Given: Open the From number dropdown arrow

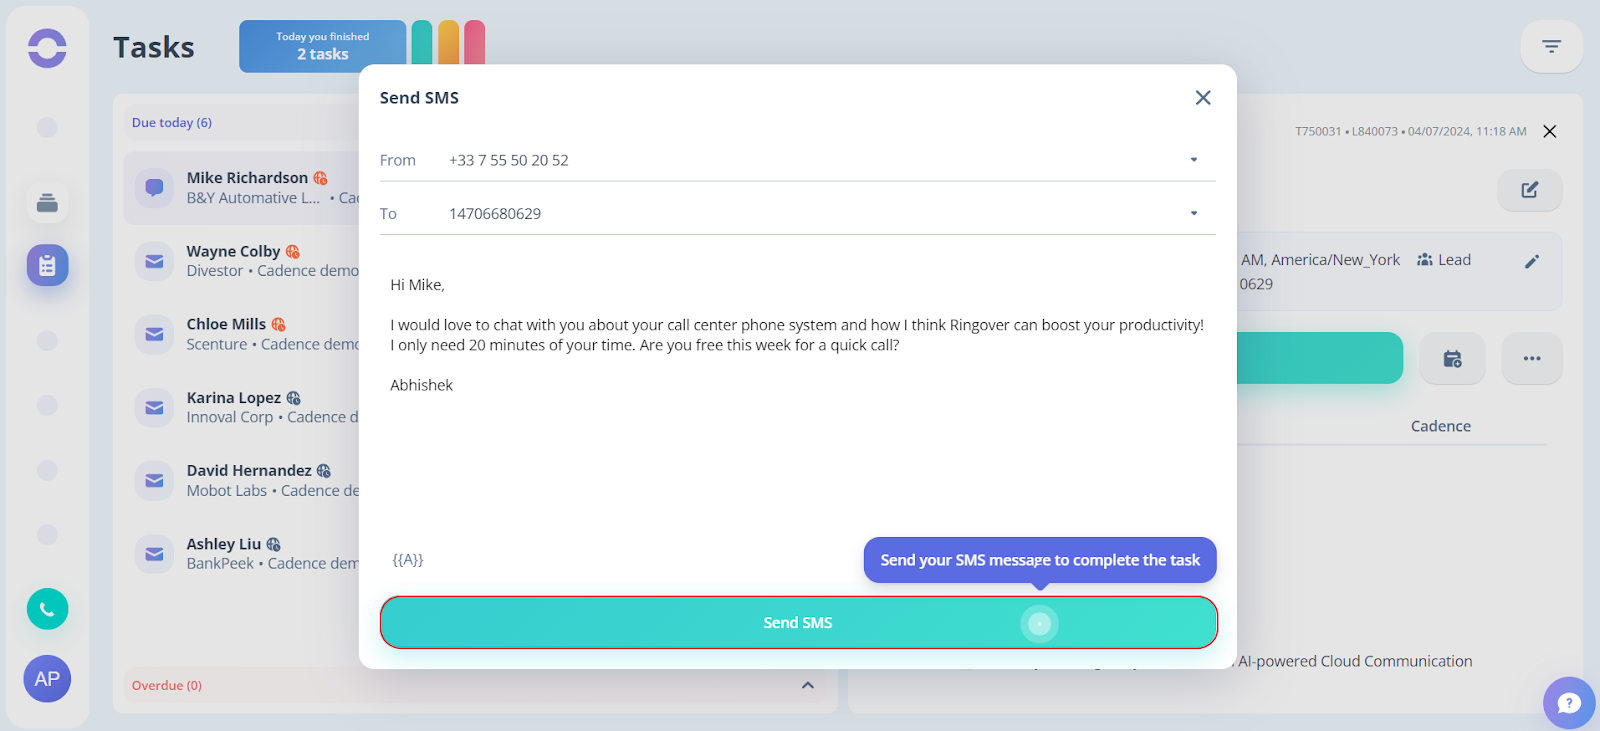Looking at the screenshot, I should 1193,160.
